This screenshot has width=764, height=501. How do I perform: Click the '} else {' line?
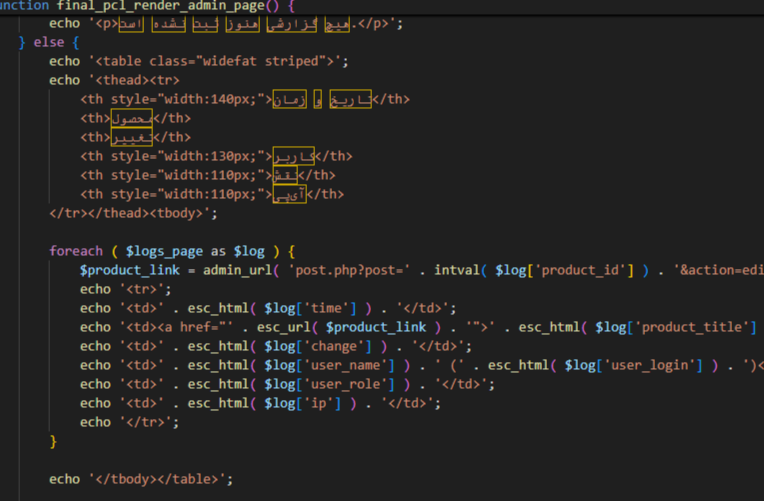point(49,42)
